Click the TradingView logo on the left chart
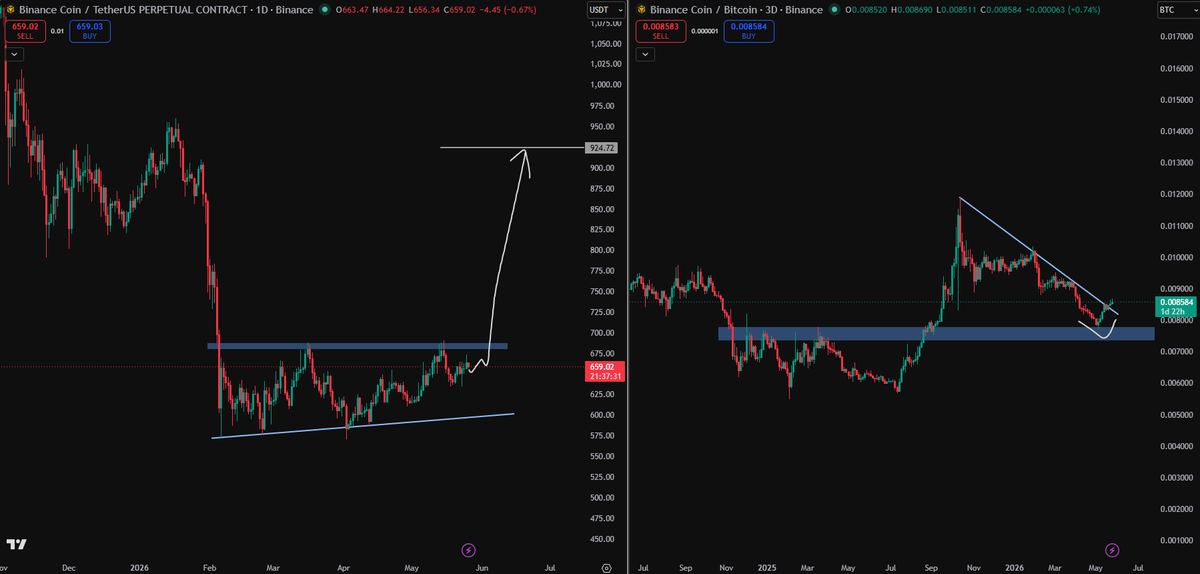 point(16,545)
